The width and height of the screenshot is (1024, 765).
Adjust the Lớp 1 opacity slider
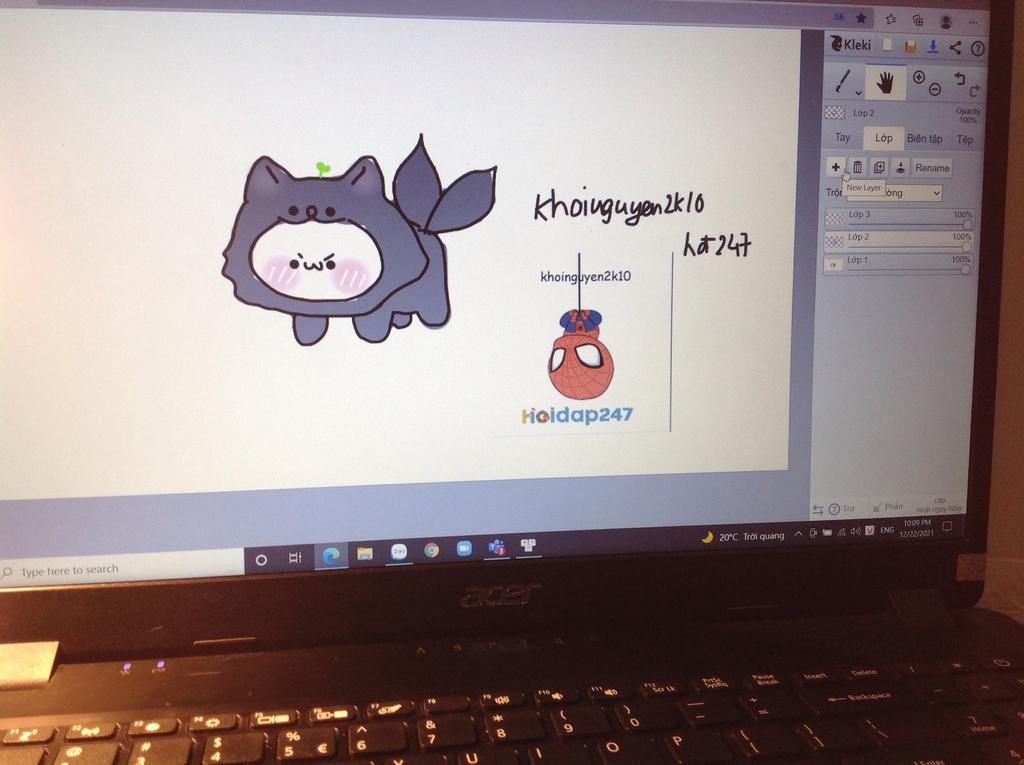click(x=965, y=269)
